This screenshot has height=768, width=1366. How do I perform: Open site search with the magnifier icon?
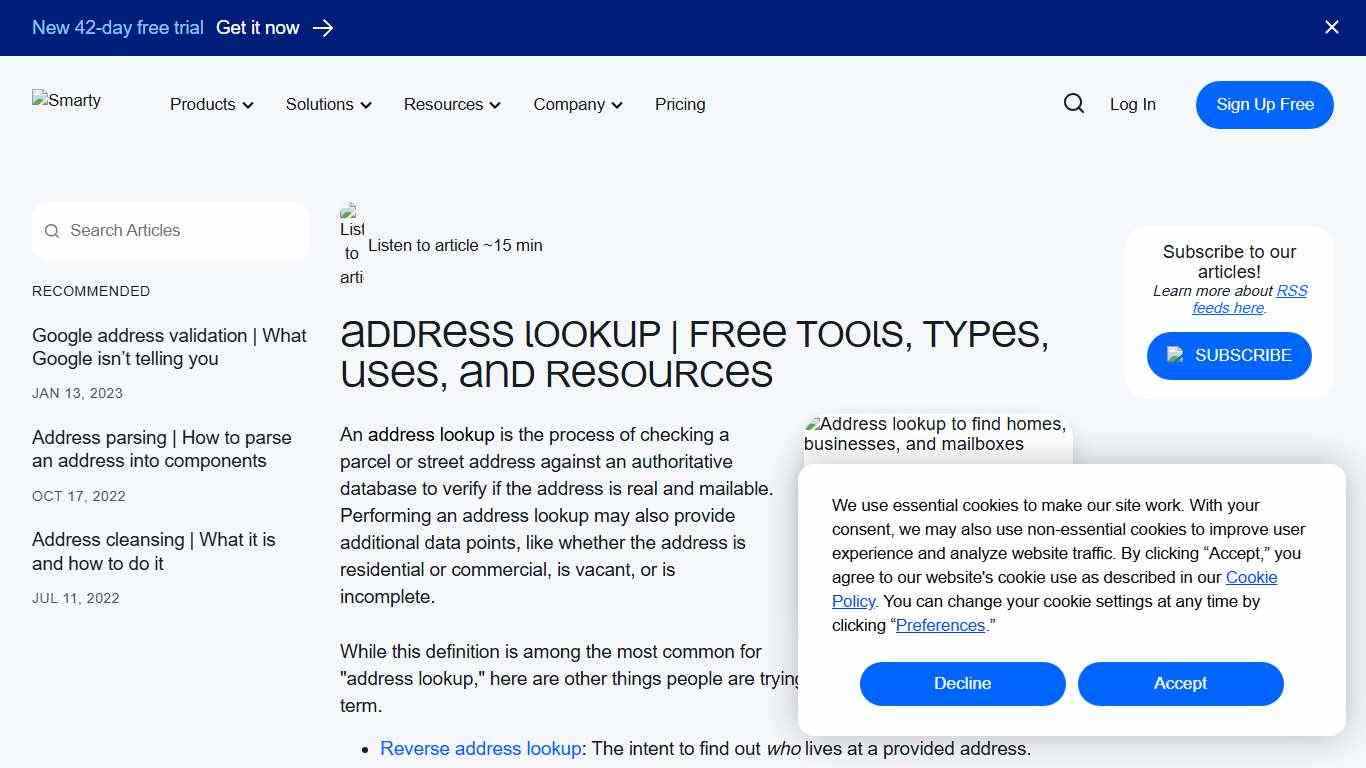coord(1073,103)
